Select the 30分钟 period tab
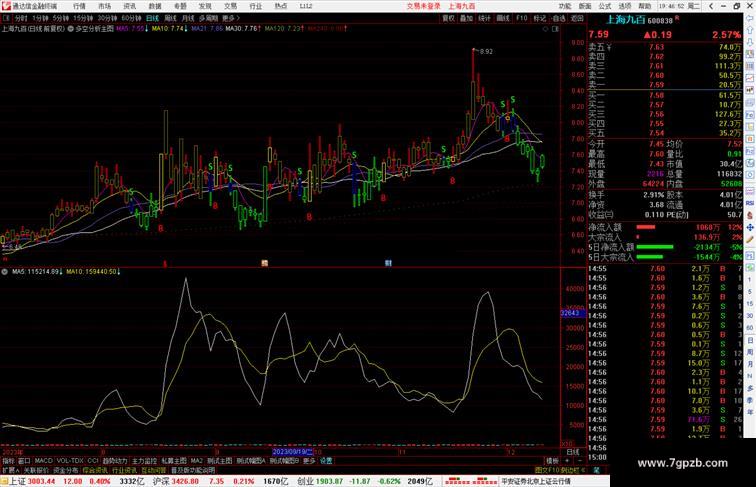 point(107,18)
